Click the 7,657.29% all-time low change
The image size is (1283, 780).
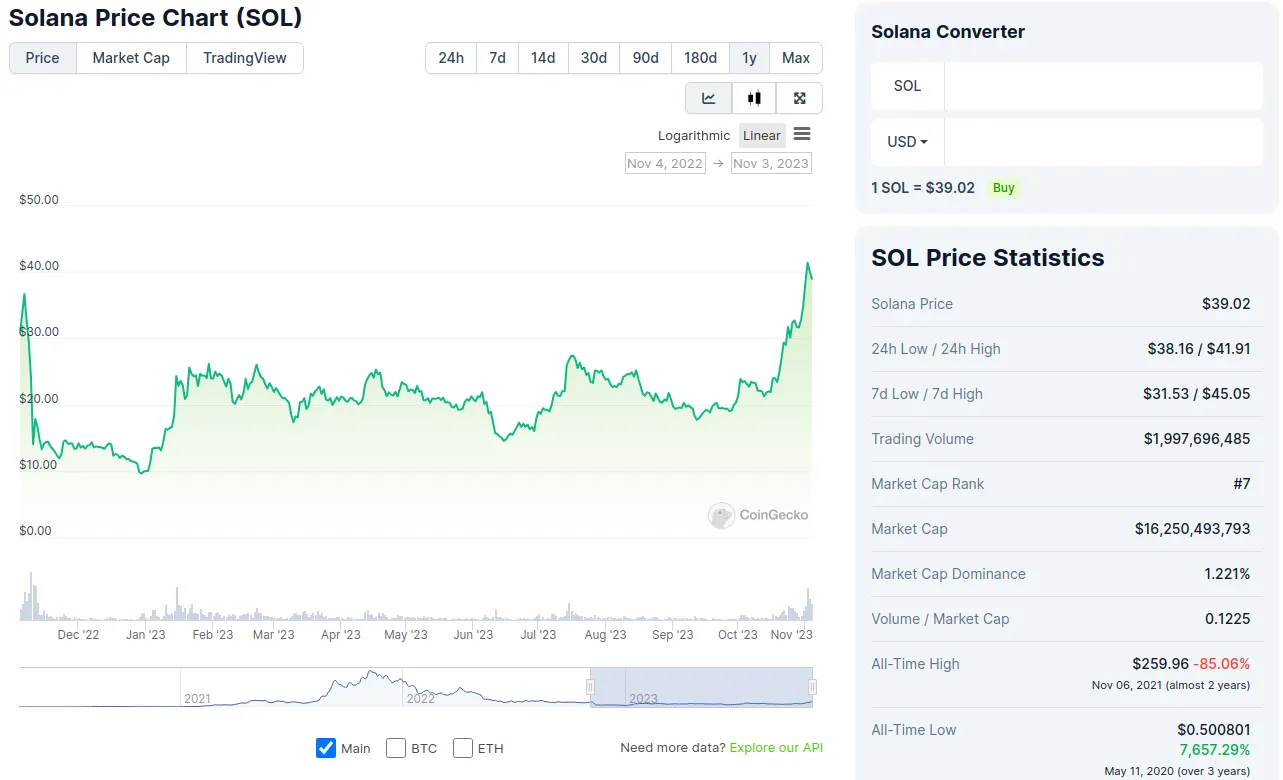coord(1215,749)
